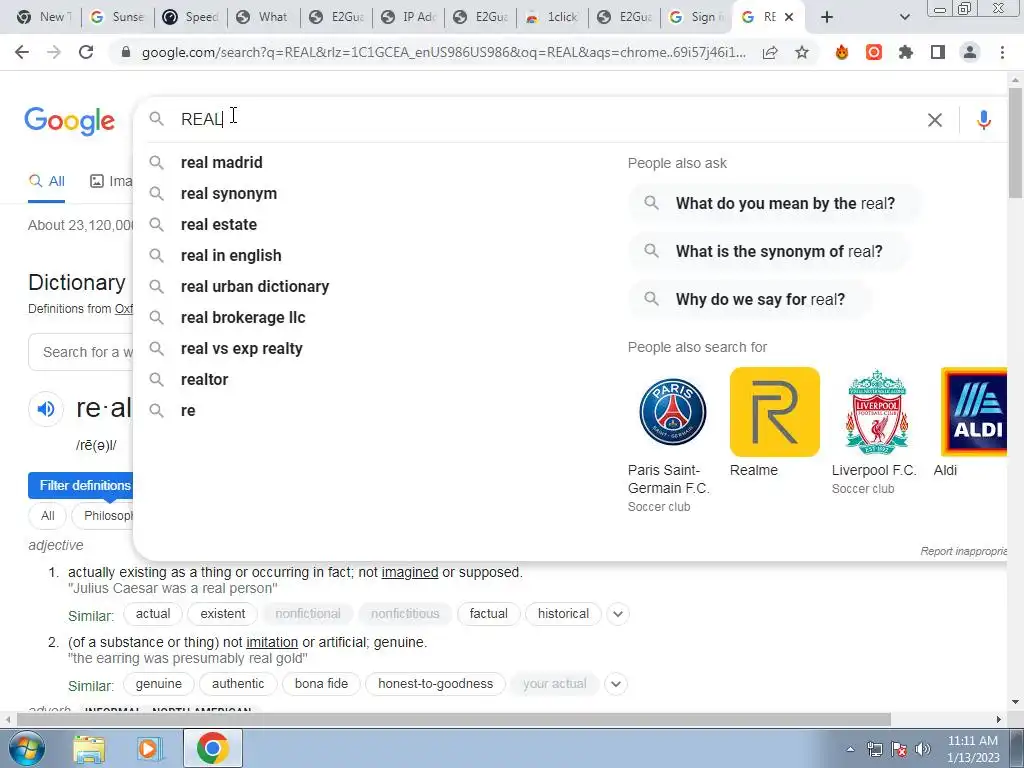Select the 'genuine' similar word chip
The image size is (1024, 768).
tap(159, 684)
